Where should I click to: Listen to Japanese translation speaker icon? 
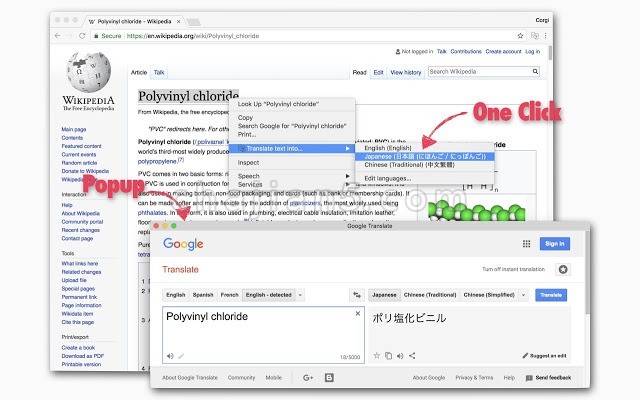point(400,356)
